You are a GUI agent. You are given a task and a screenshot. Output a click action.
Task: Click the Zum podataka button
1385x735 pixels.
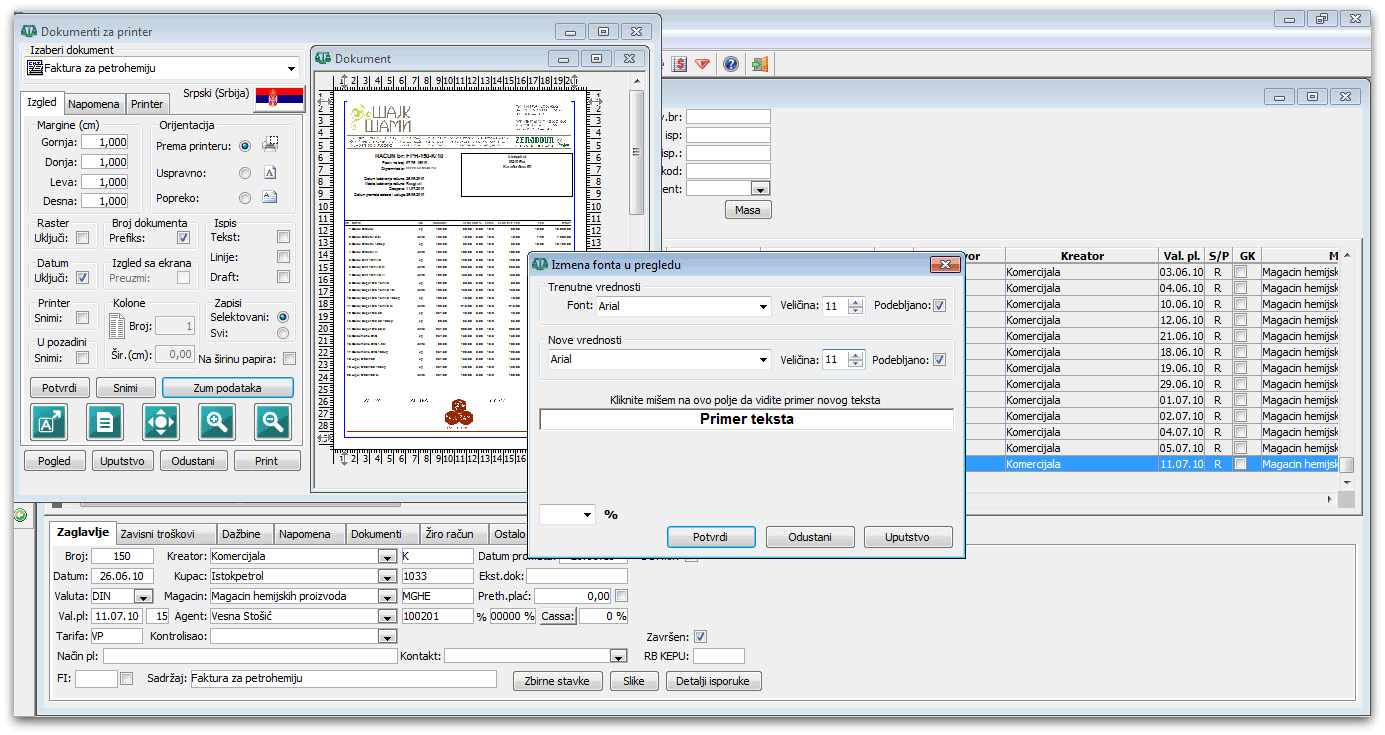point(228,388)
